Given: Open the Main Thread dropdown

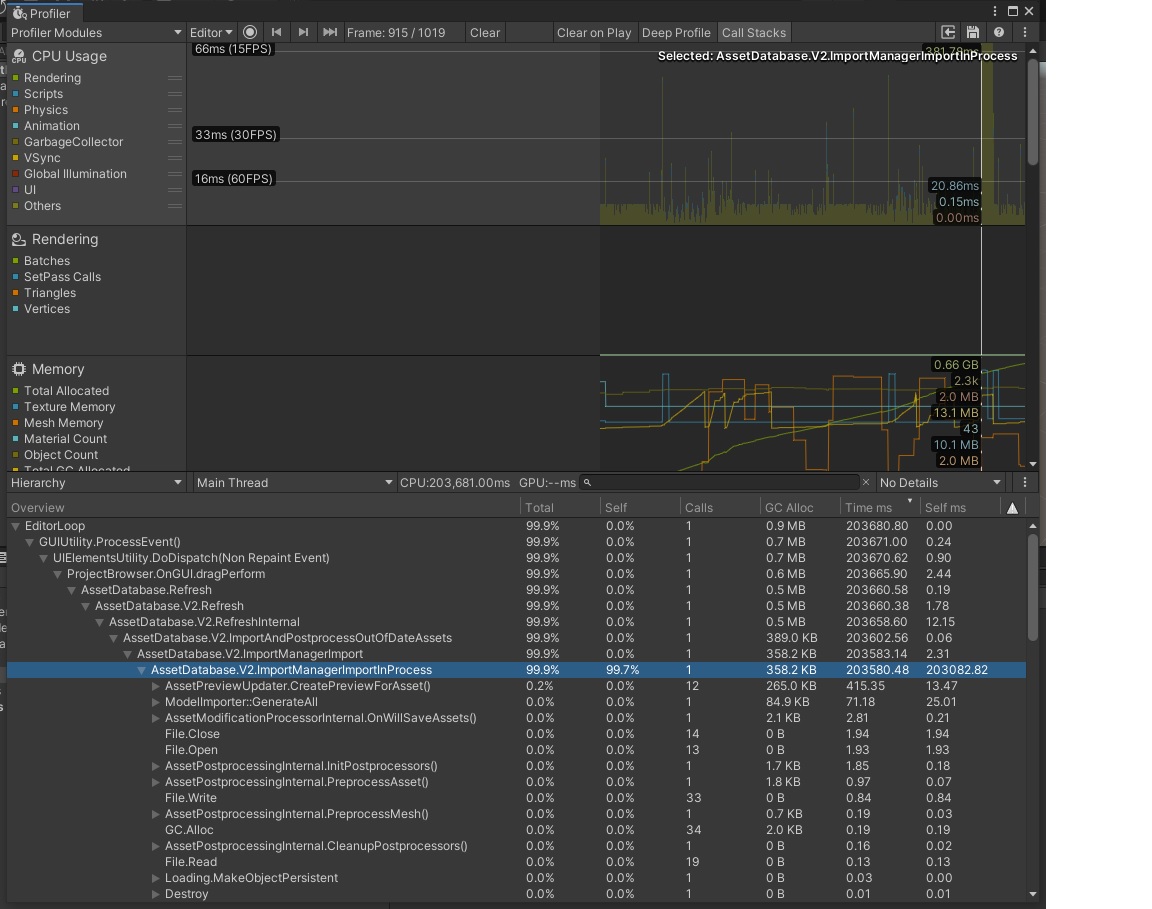Looking at the screenshot, I should click(x=293, y=482).
